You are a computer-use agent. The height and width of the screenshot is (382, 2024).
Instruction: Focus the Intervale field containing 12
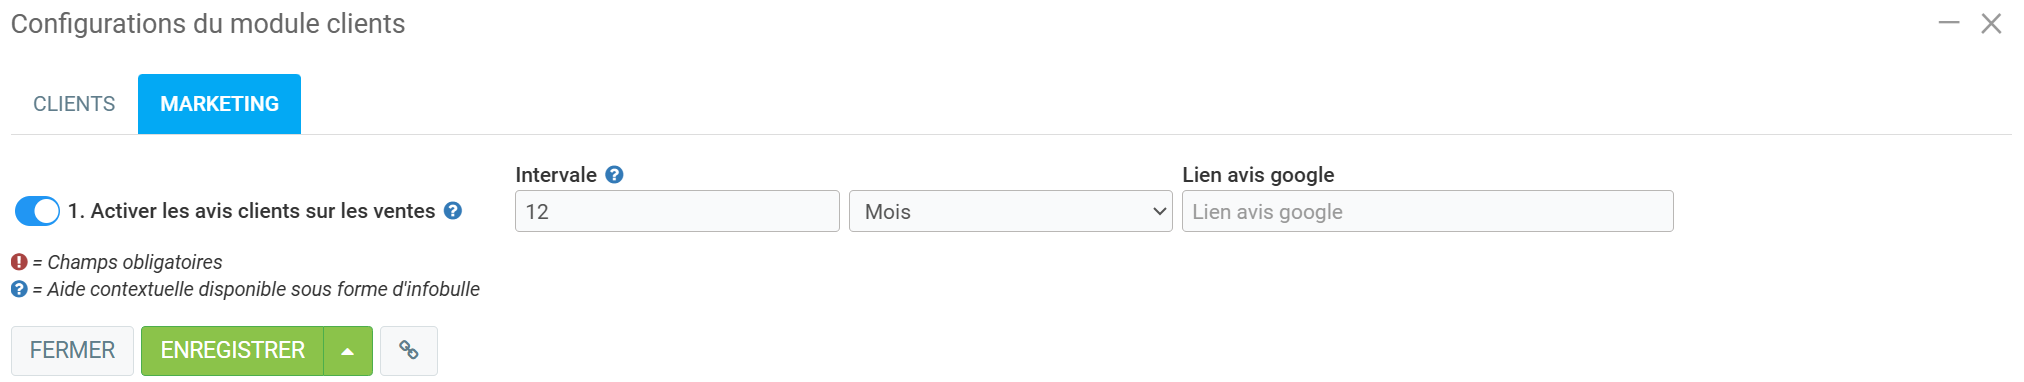click(x=677, y=211)
